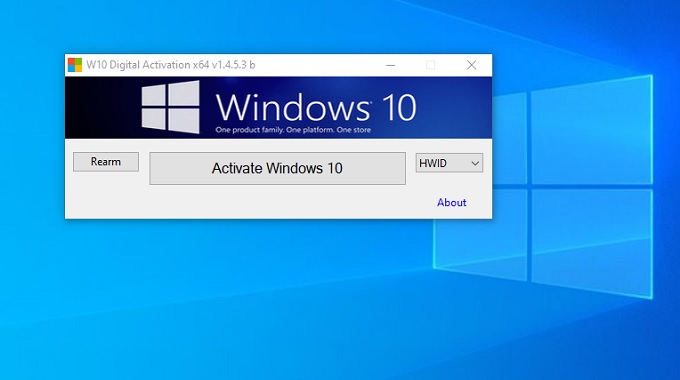680x380 pixels.
Task: Click the 'W10 Digital Activation x64 v1.4.5.3 b' title text
Action: point(171,65)
